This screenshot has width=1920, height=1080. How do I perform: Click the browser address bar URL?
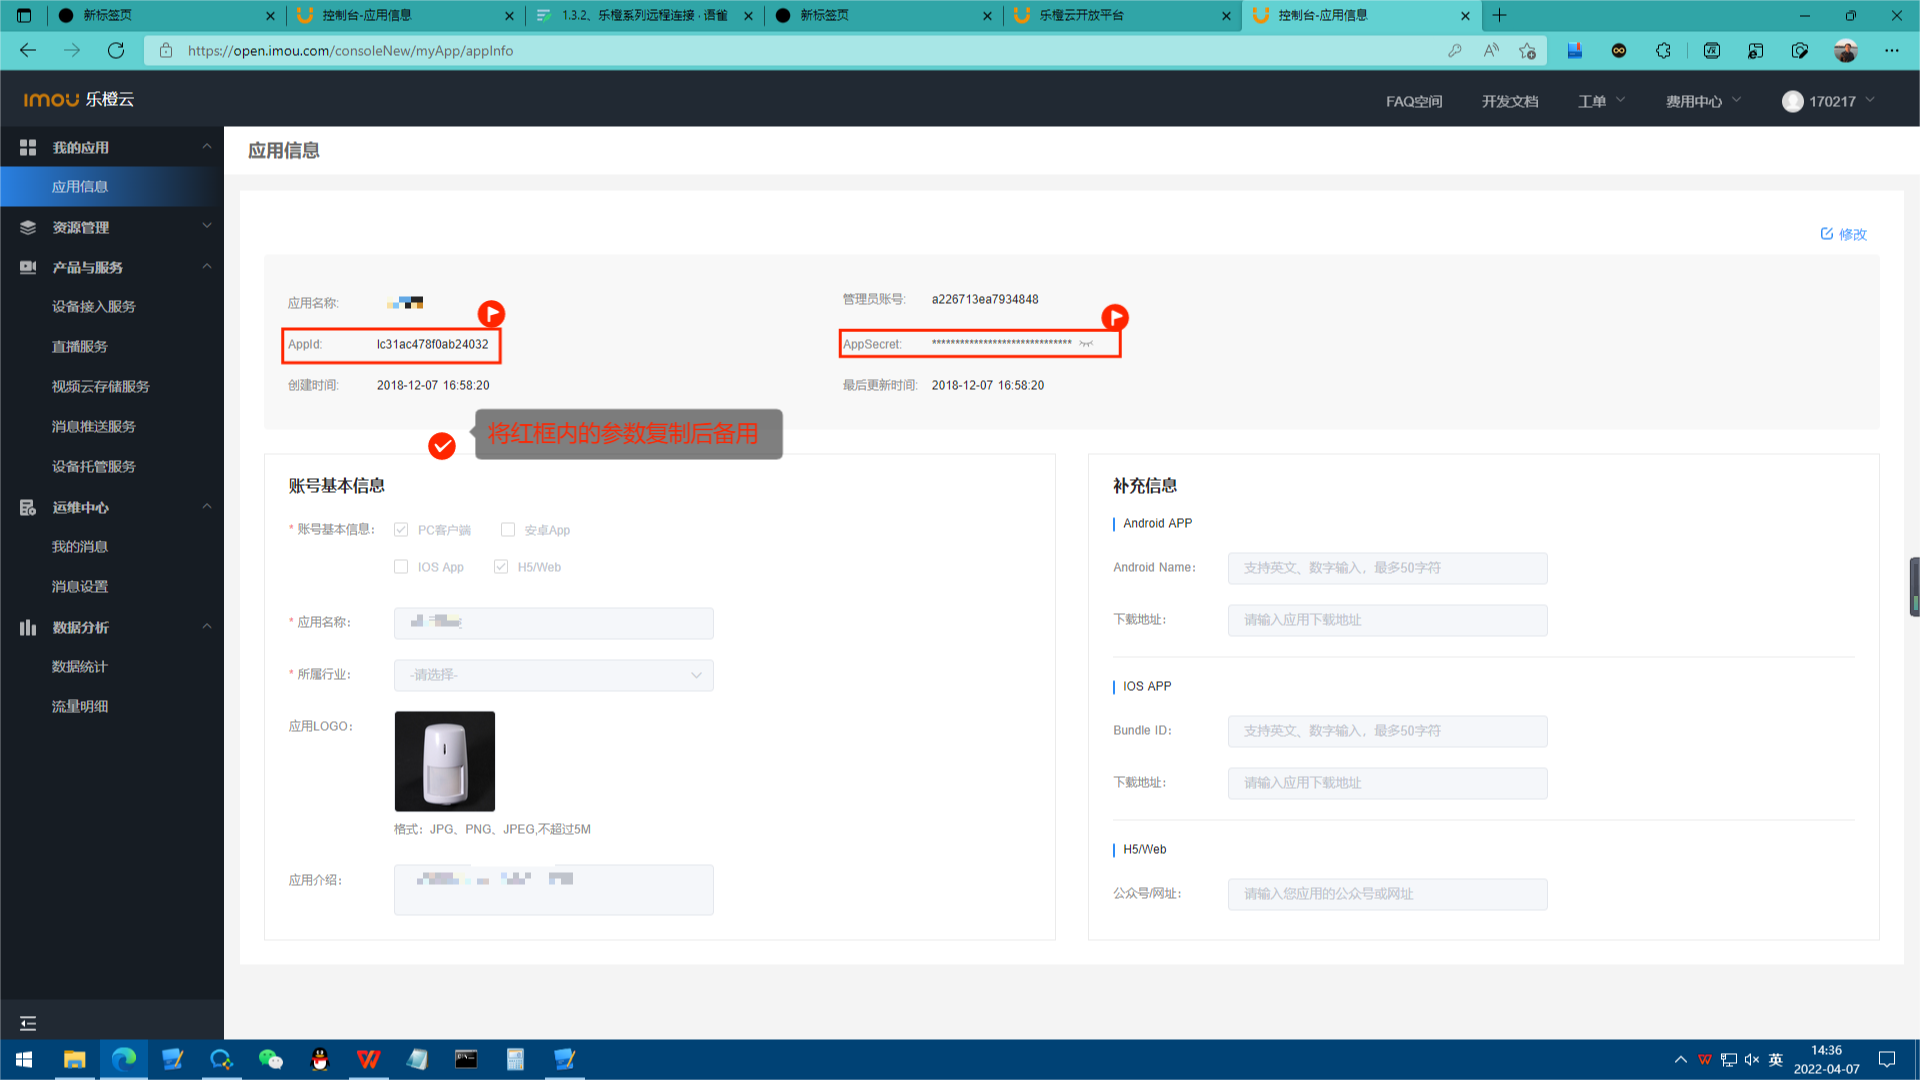tap(350, 51)
